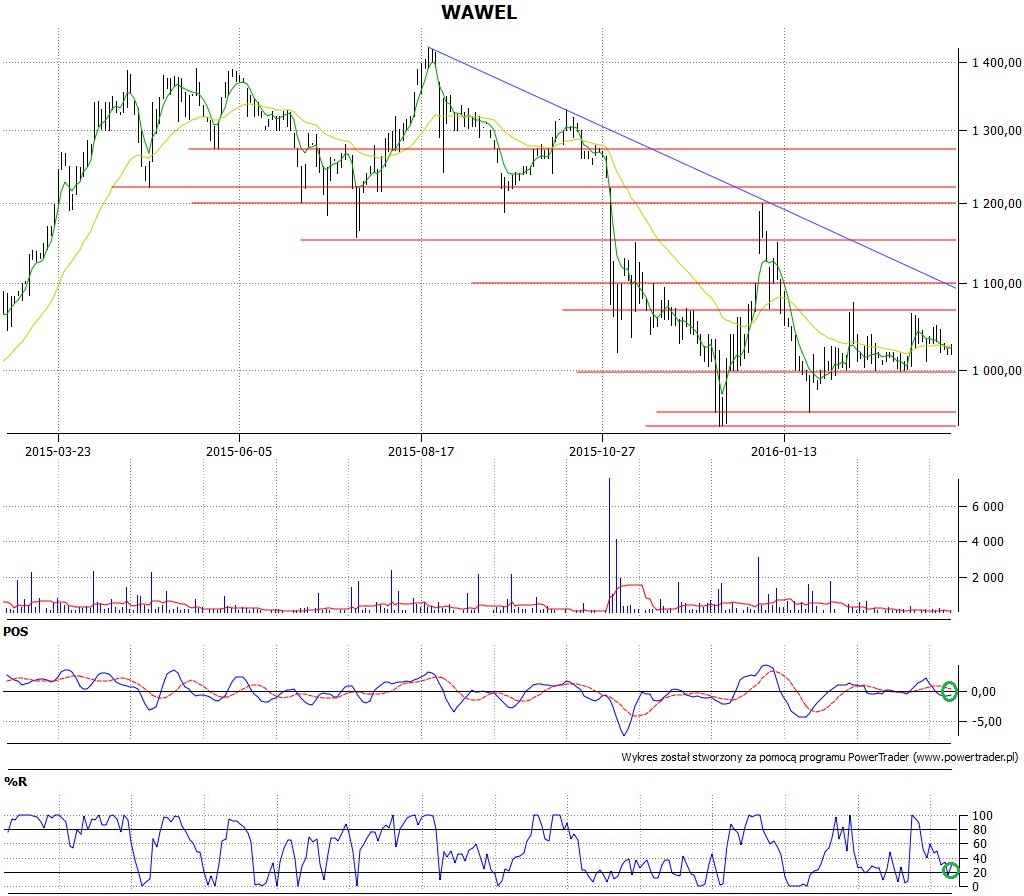This screenshot has height=896, width=1024.
Task: Select the 2015-10-27 date label
Action: [x=601, y=451]
